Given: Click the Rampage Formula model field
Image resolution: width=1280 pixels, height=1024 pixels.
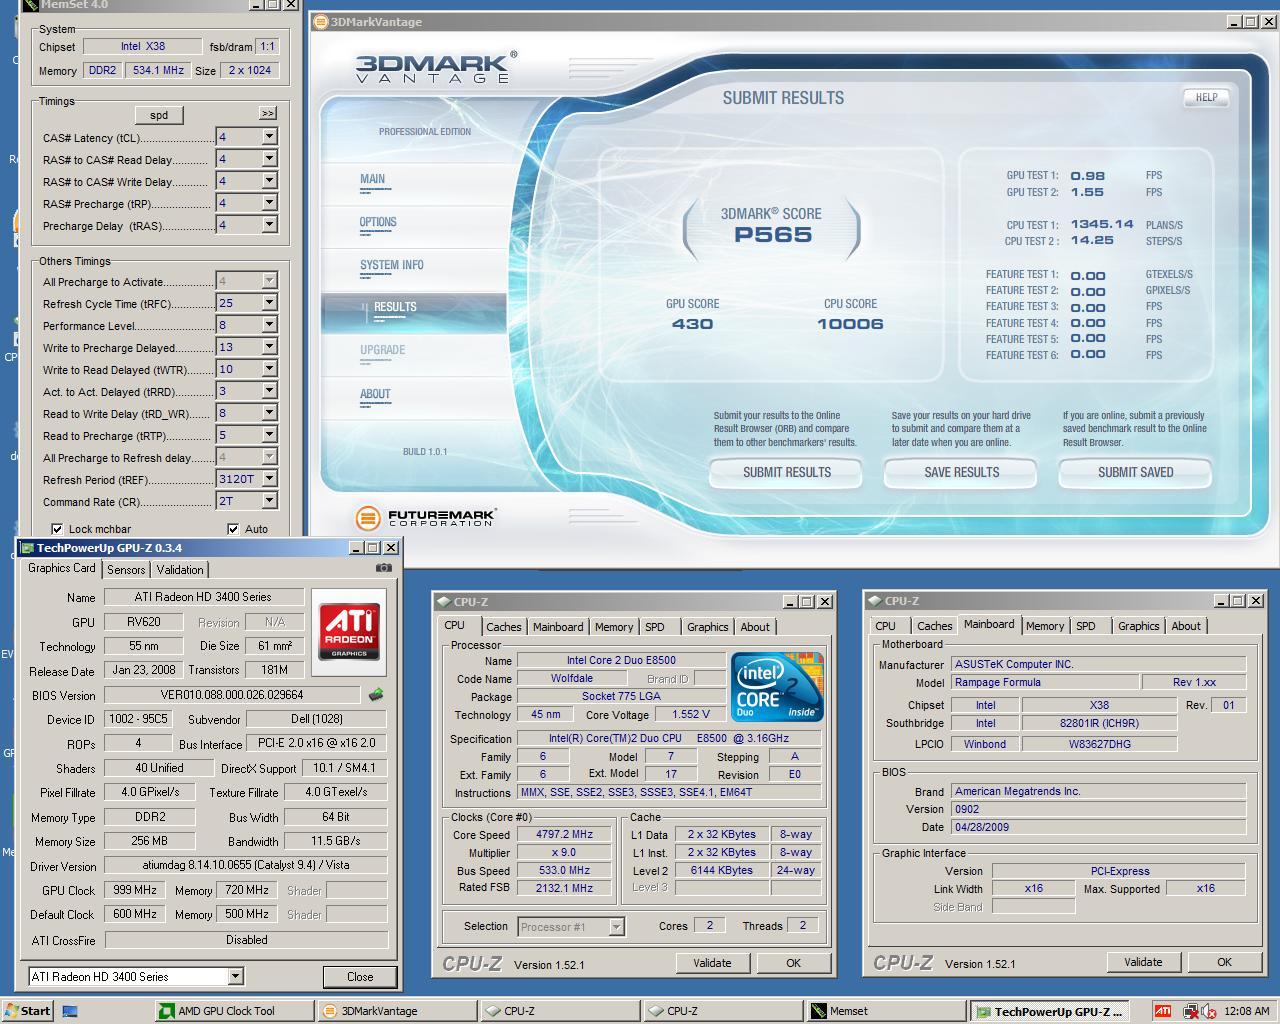Looking at the screenshot, I should [x=1044, y=682].
